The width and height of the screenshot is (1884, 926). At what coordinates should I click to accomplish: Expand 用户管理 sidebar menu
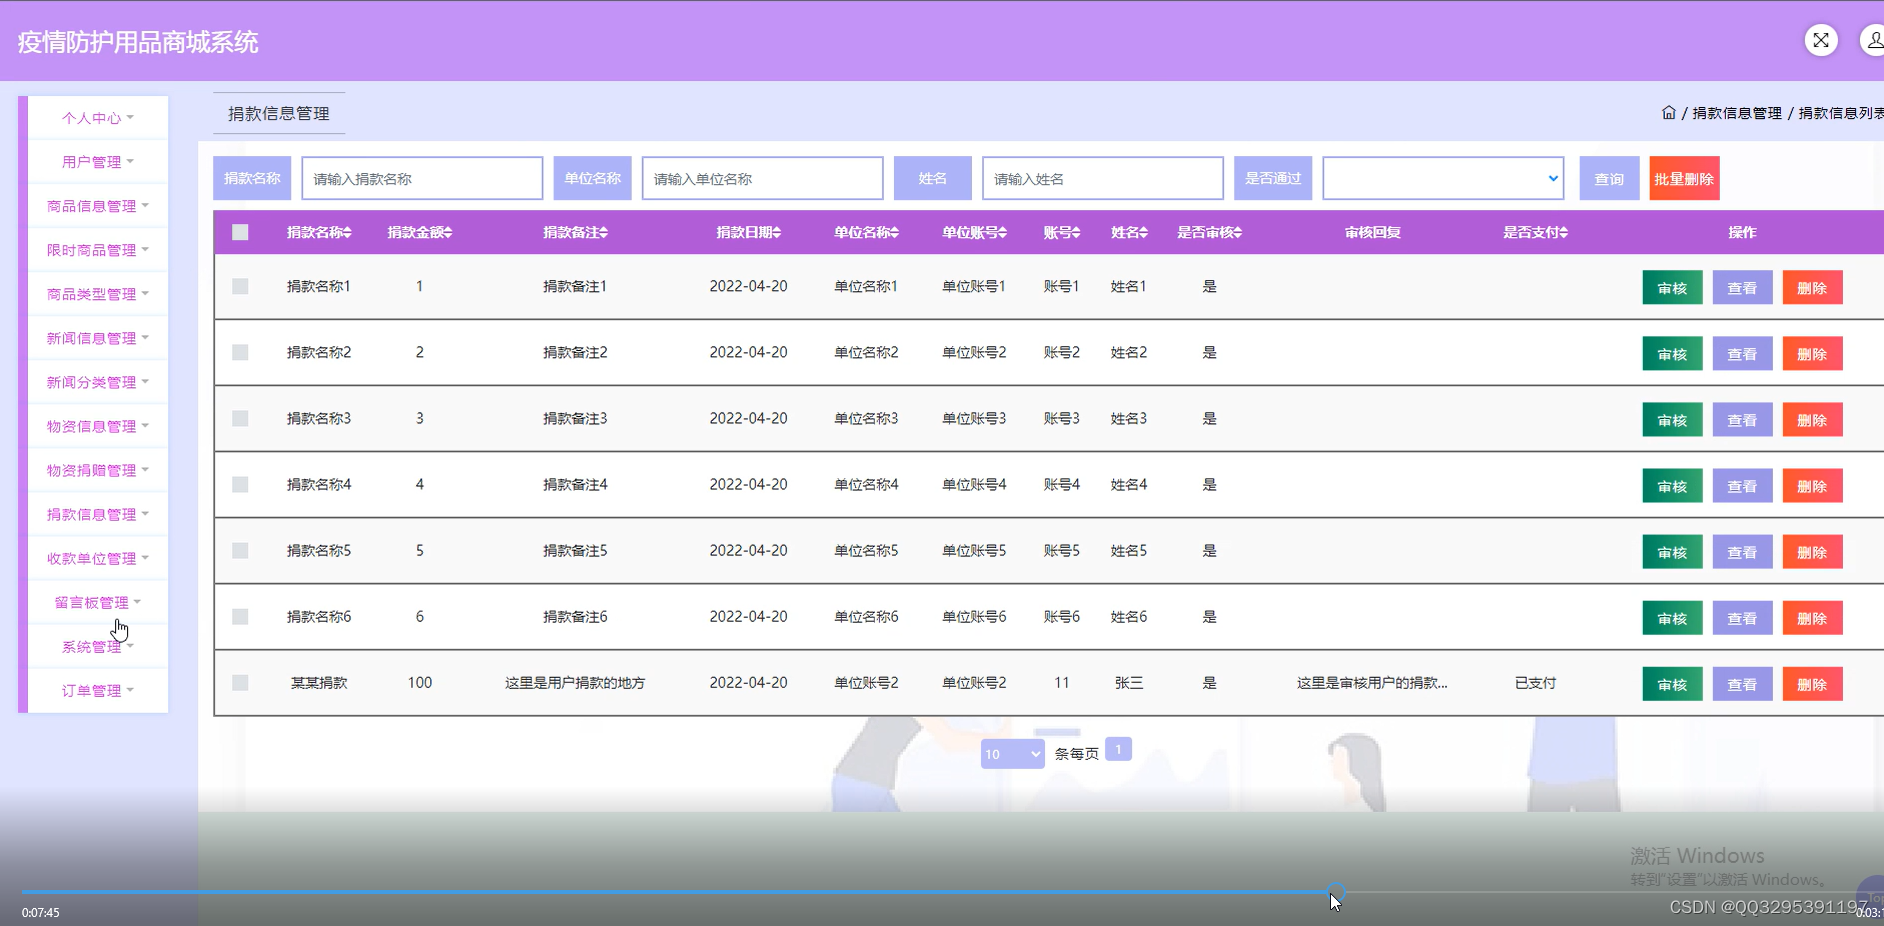[98, 162]
